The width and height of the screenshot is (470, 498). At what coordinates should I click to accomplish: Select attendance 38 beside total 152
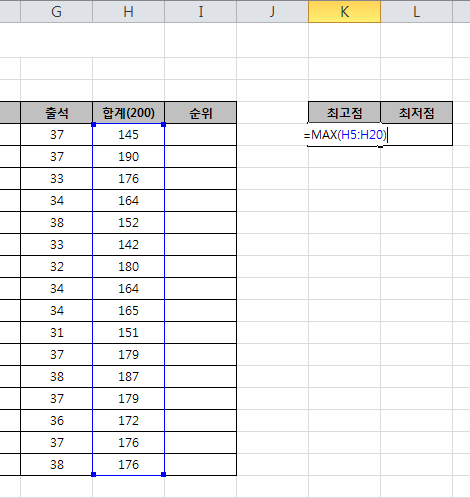(x=56, y=223)
